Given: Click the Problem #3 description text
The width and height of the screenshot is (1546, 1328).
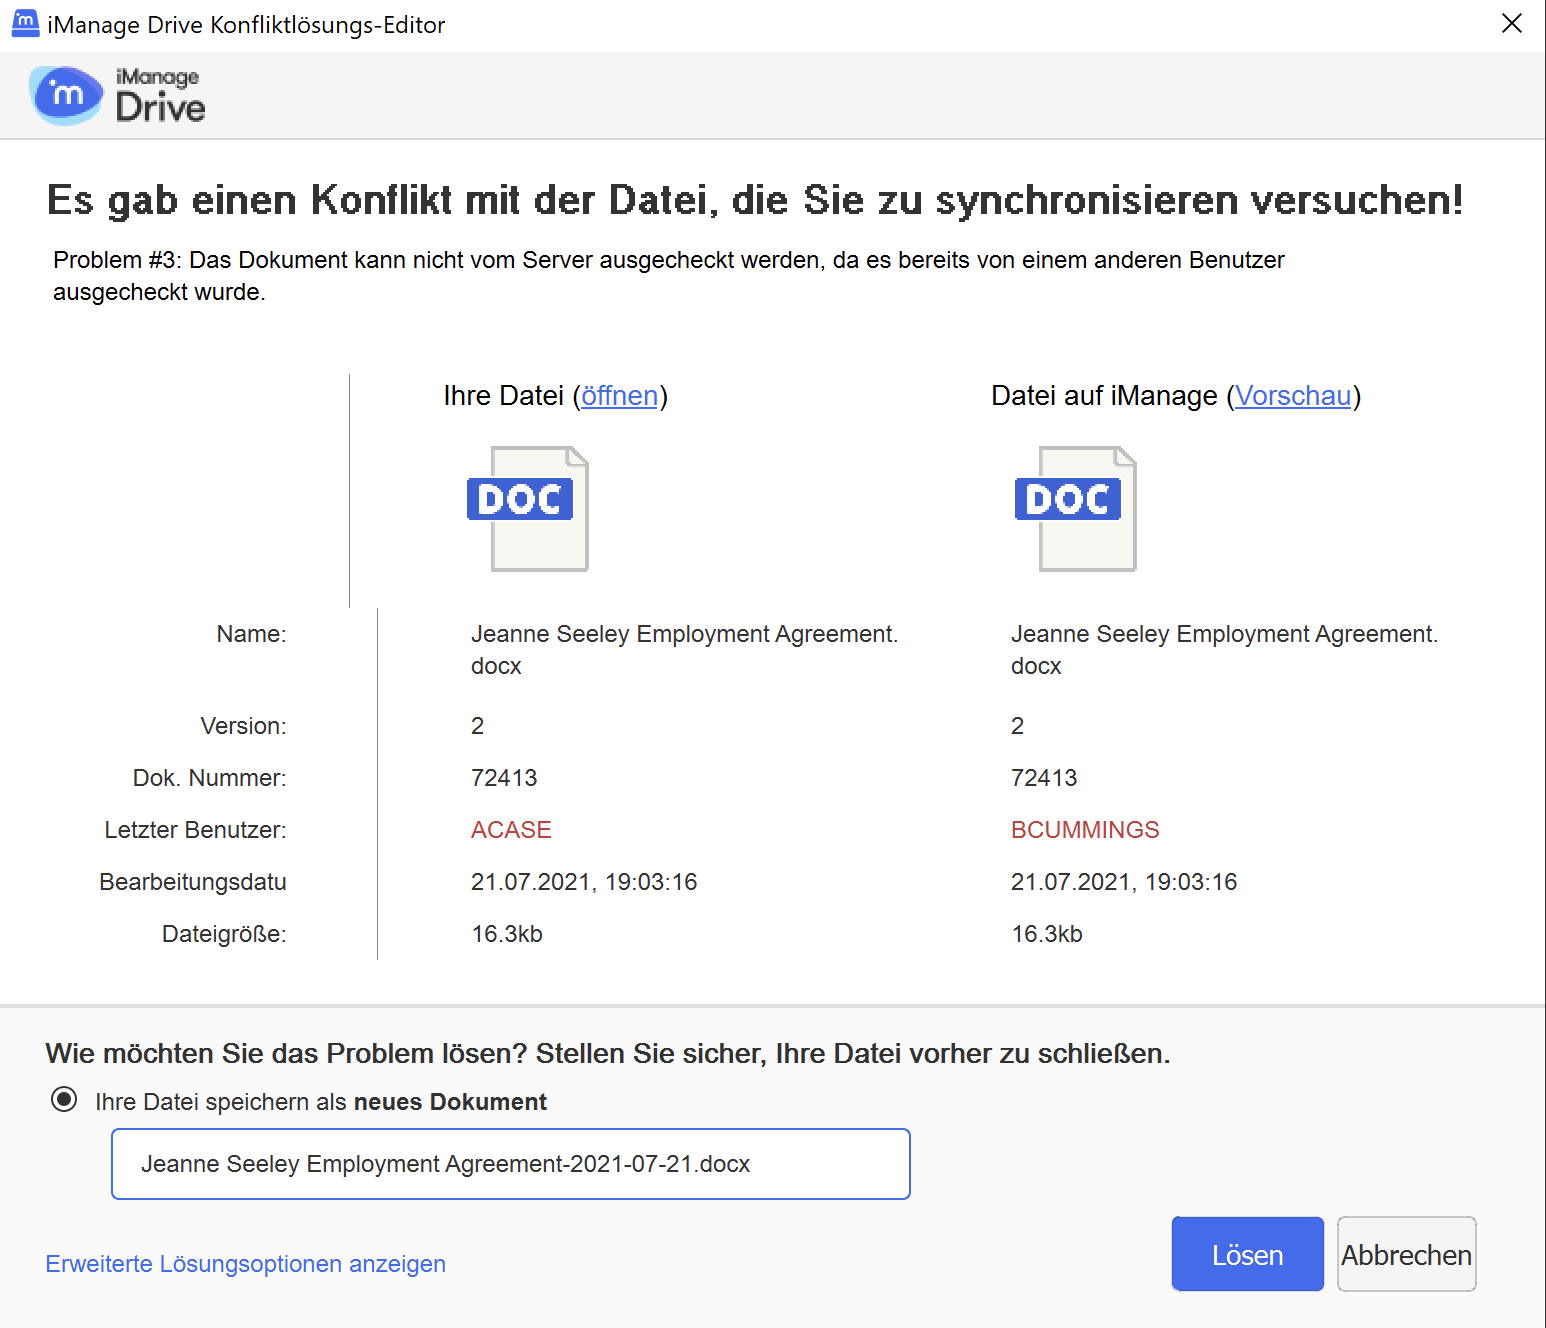Looking at the screenshot, I should pos(668,276).
